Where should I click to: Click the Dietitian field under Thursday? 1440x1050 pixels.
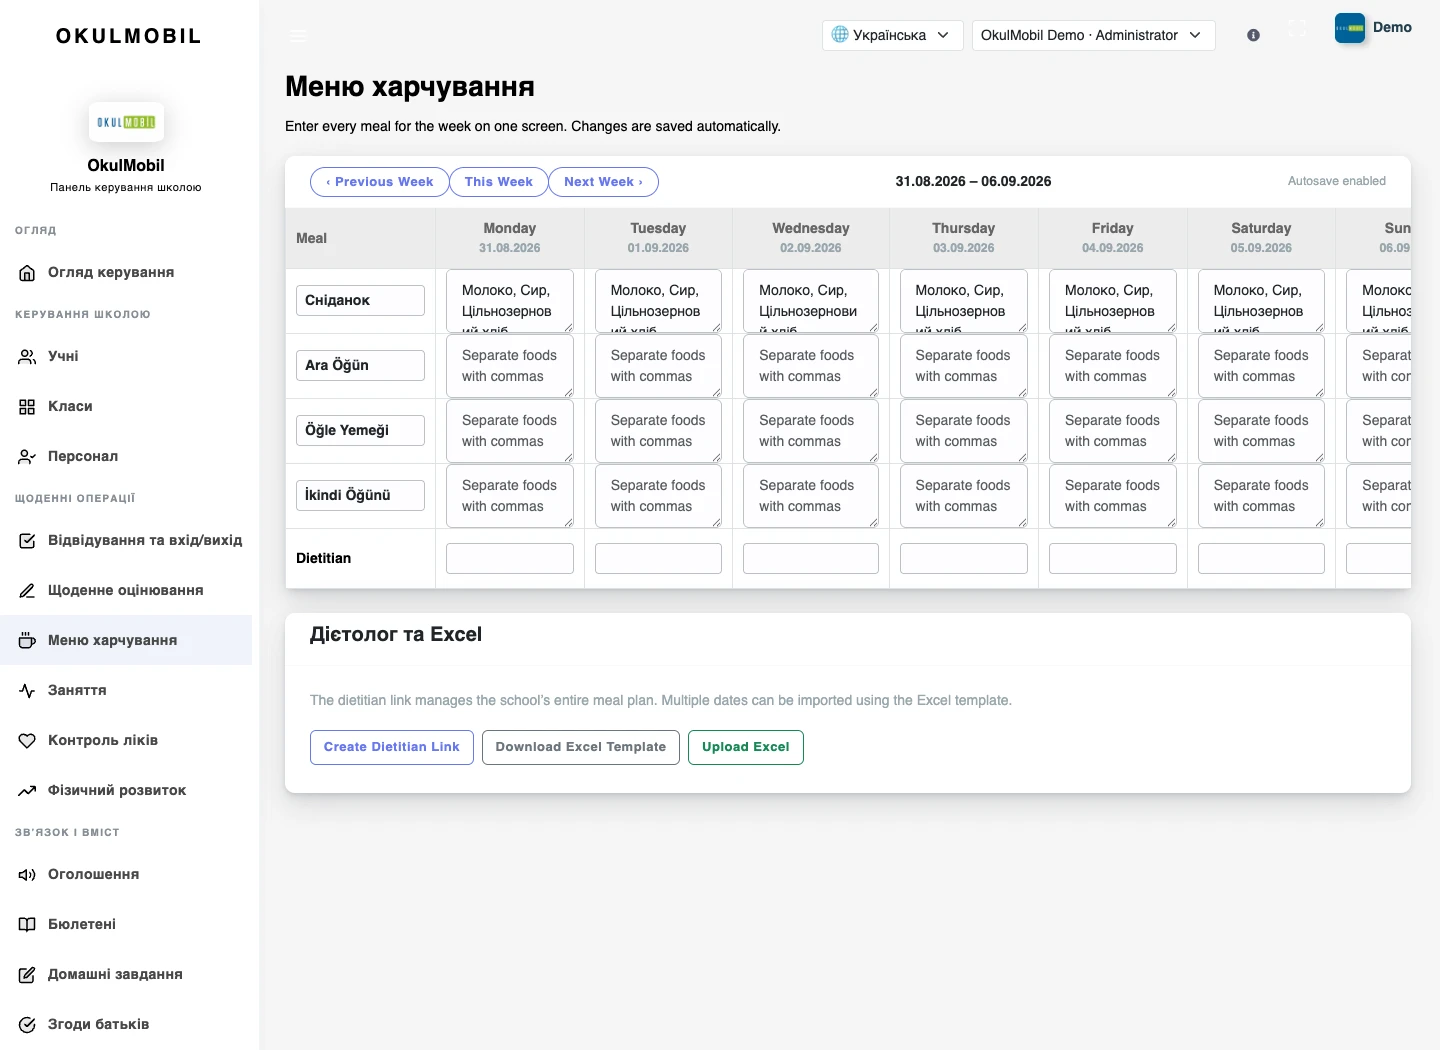point(964,558)
